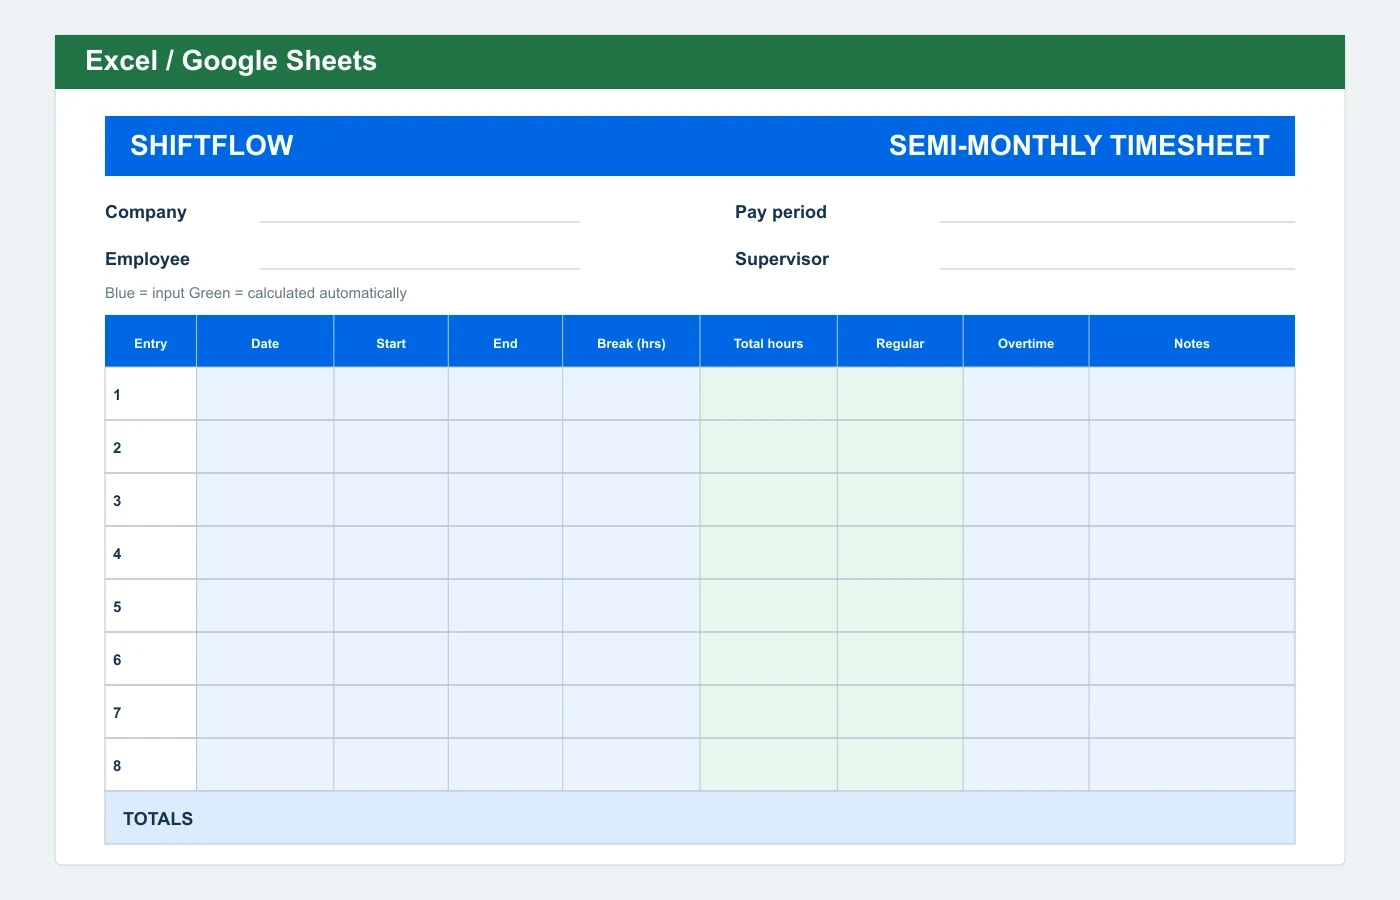Select entry number 3 cell

point(151,500)
